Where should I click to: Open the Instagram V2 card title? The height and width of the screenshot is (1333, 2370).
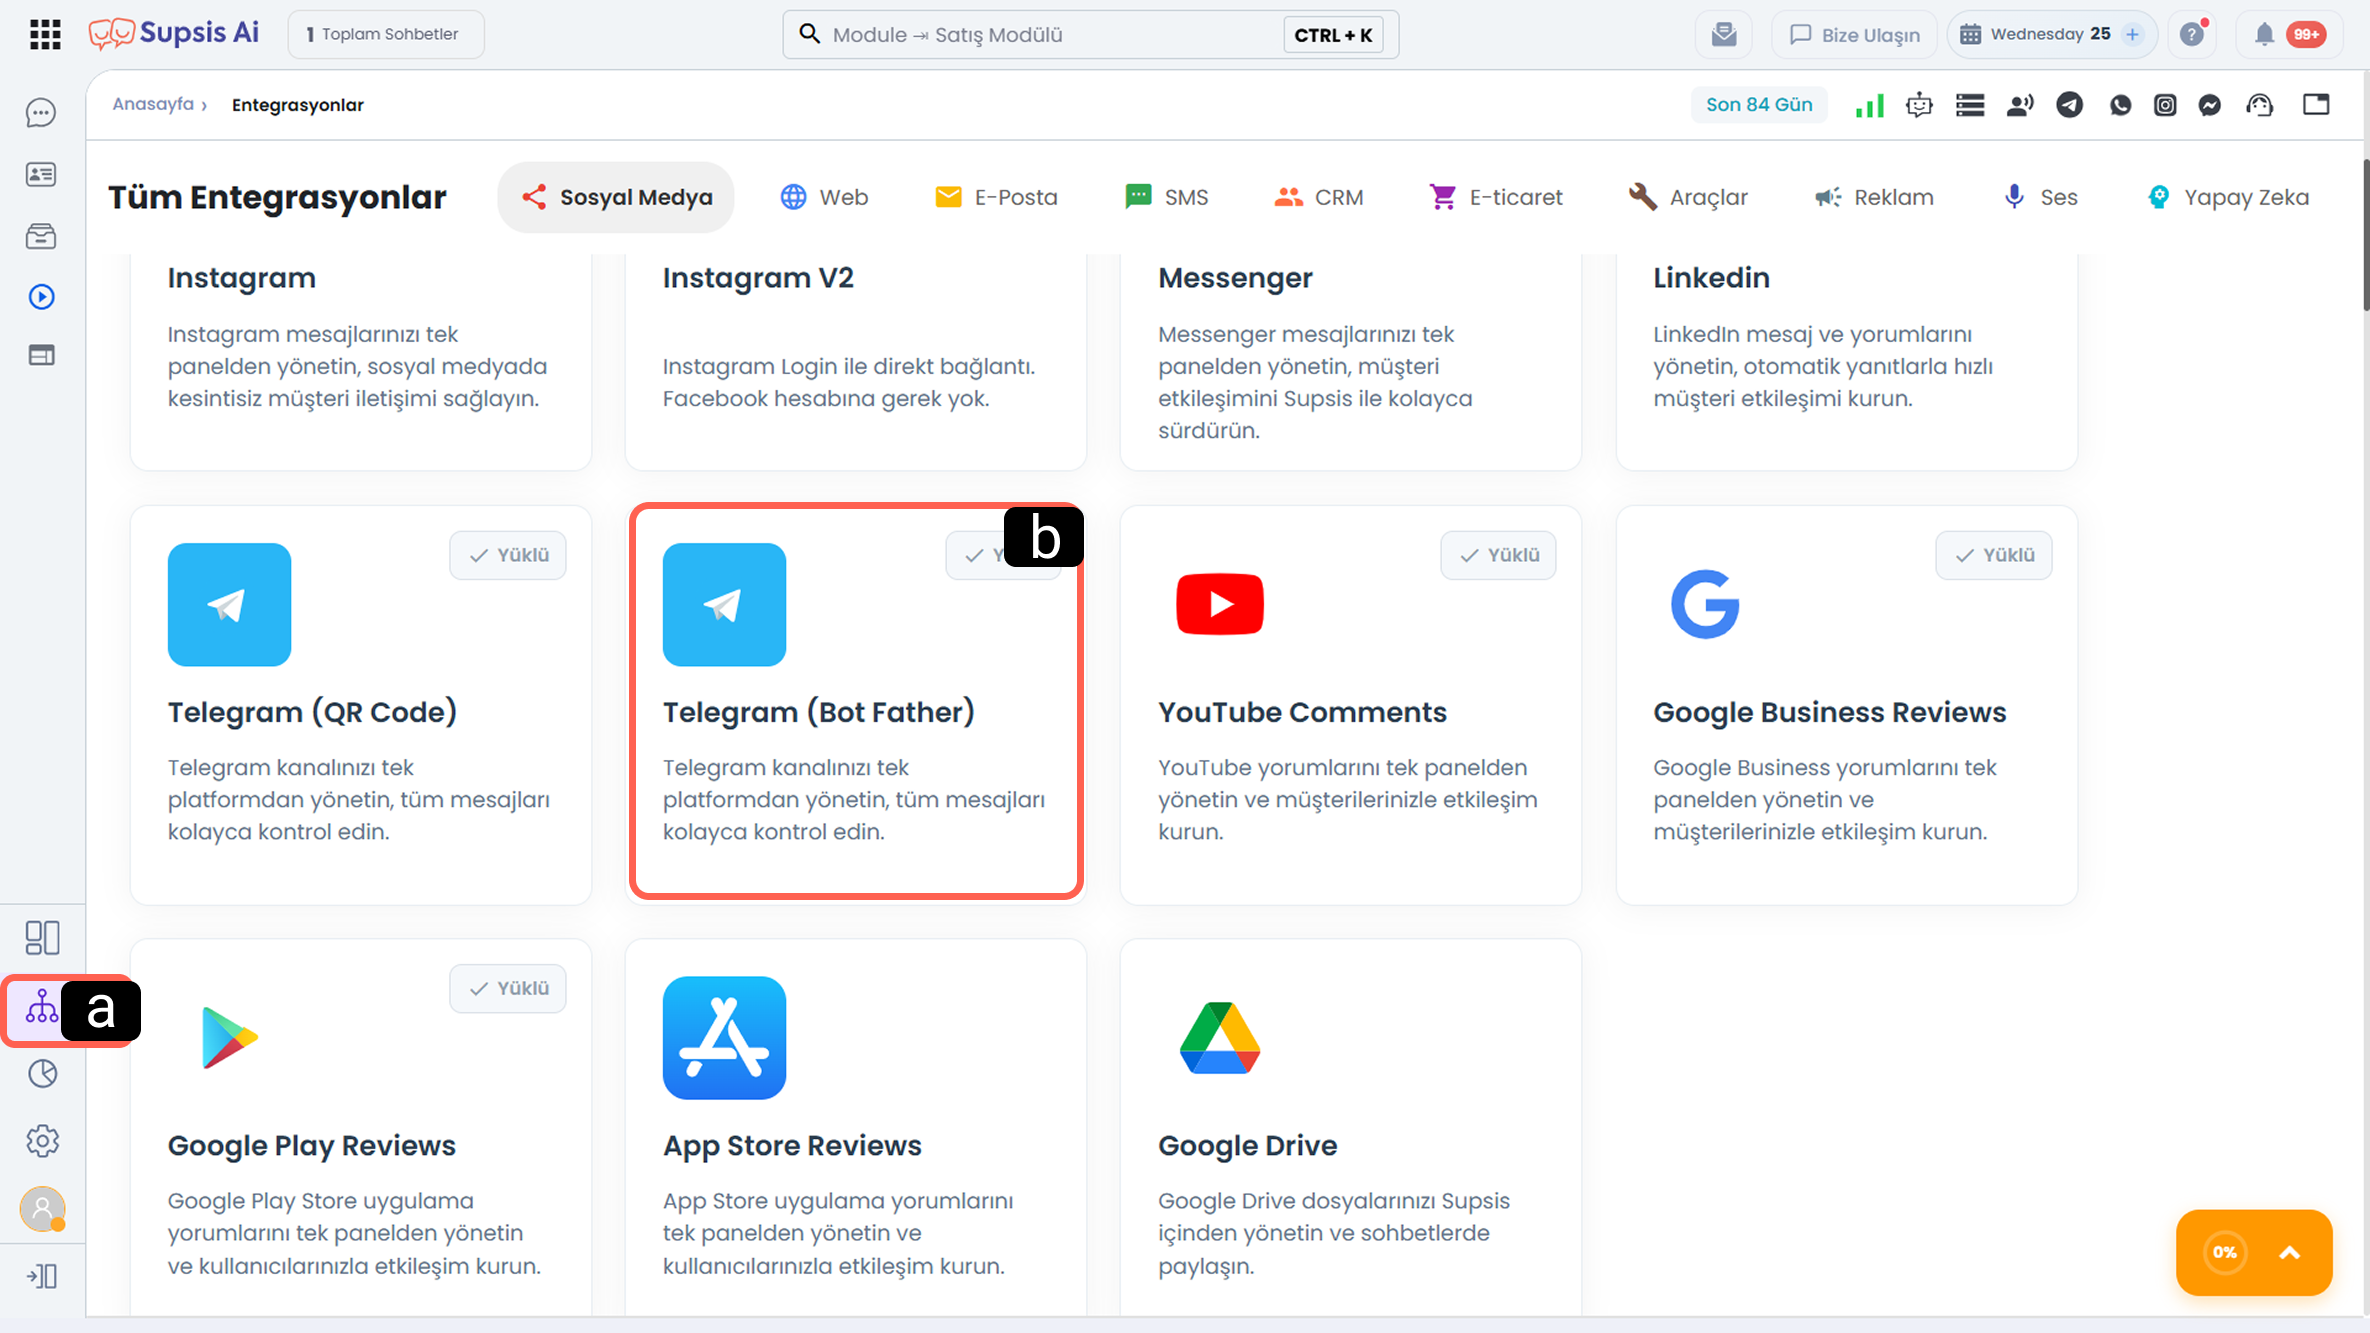pos(758,278)
